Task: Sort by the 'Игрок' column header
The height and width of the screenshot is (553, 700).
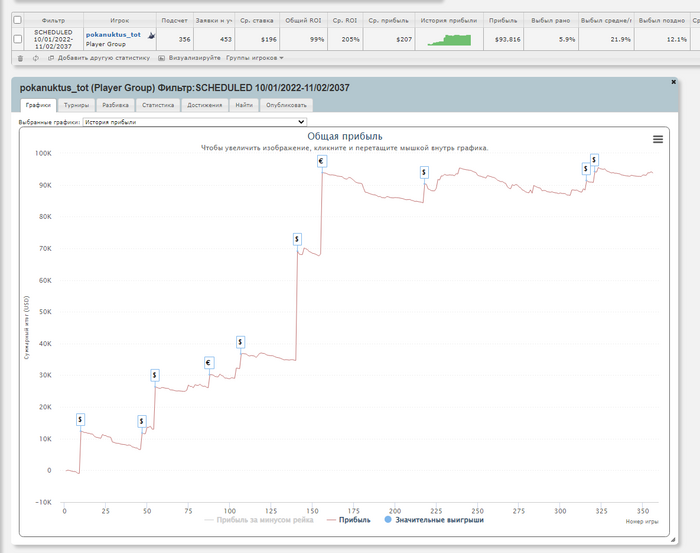Action: click(120, 21)
